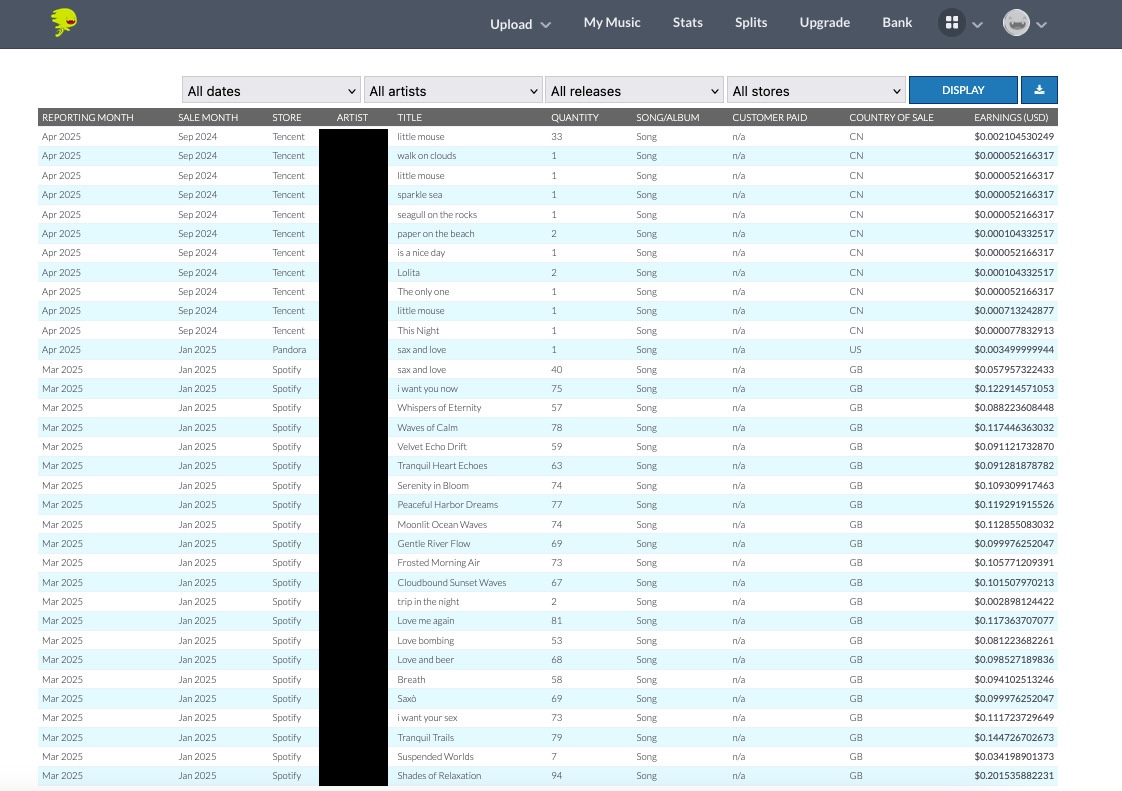Click the download report icon button
Image resolution: width=1122 pixels, height=791 pixels.
pos(1039,90)
